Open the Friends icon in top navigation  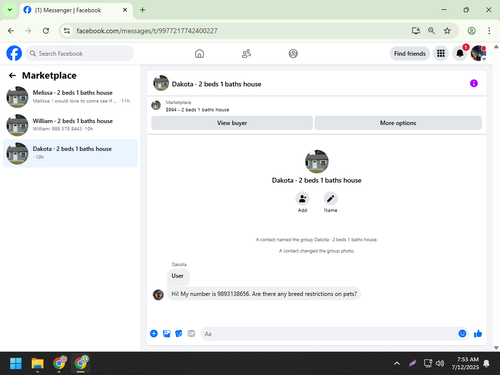(x=246, y=53)
